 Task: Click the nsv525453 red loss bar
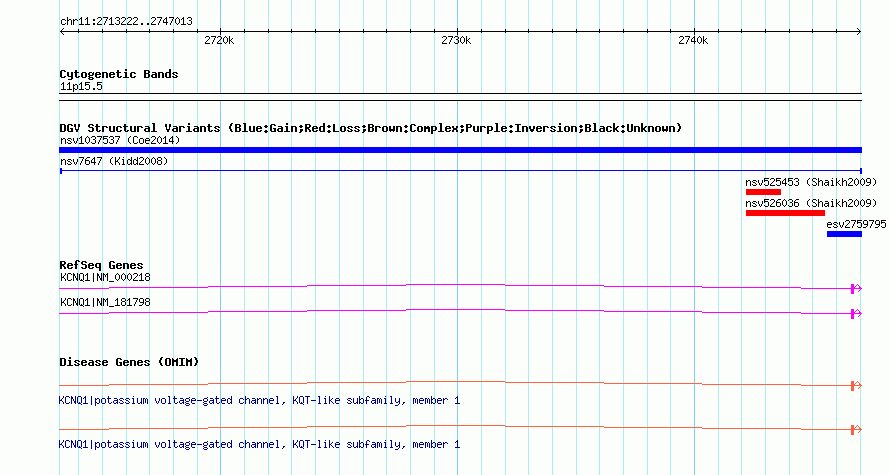763,192
